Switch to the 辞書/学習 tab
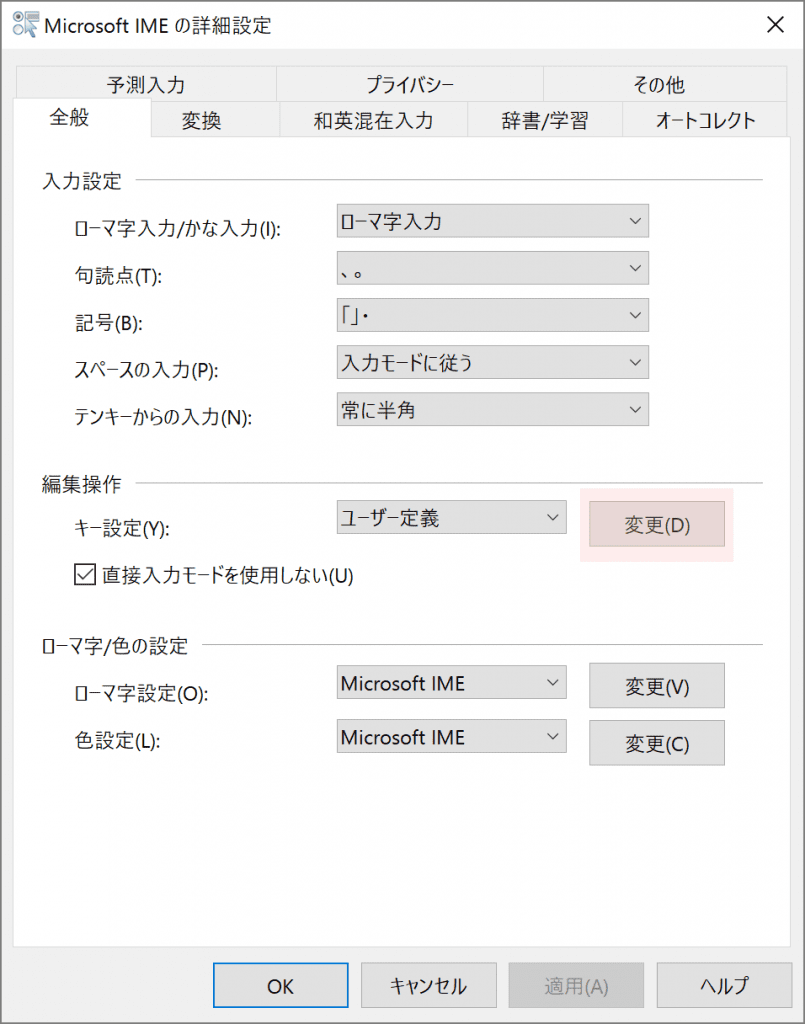The width and height of the screenshot is (805, 1024). coord(545,121)
